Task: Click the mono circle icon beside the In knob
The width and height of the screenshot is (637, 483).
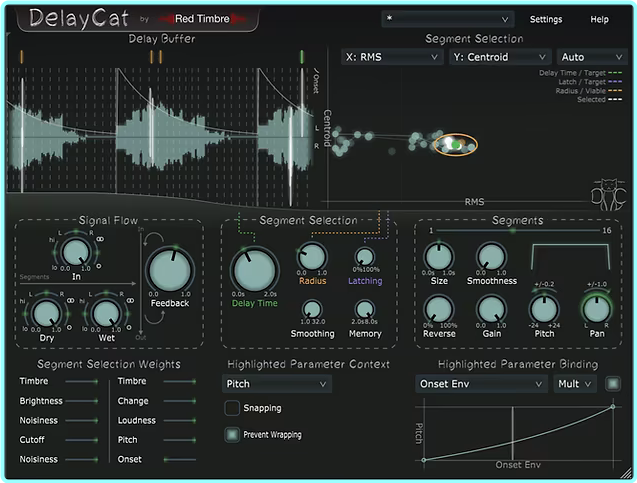Action: point(99,266)
